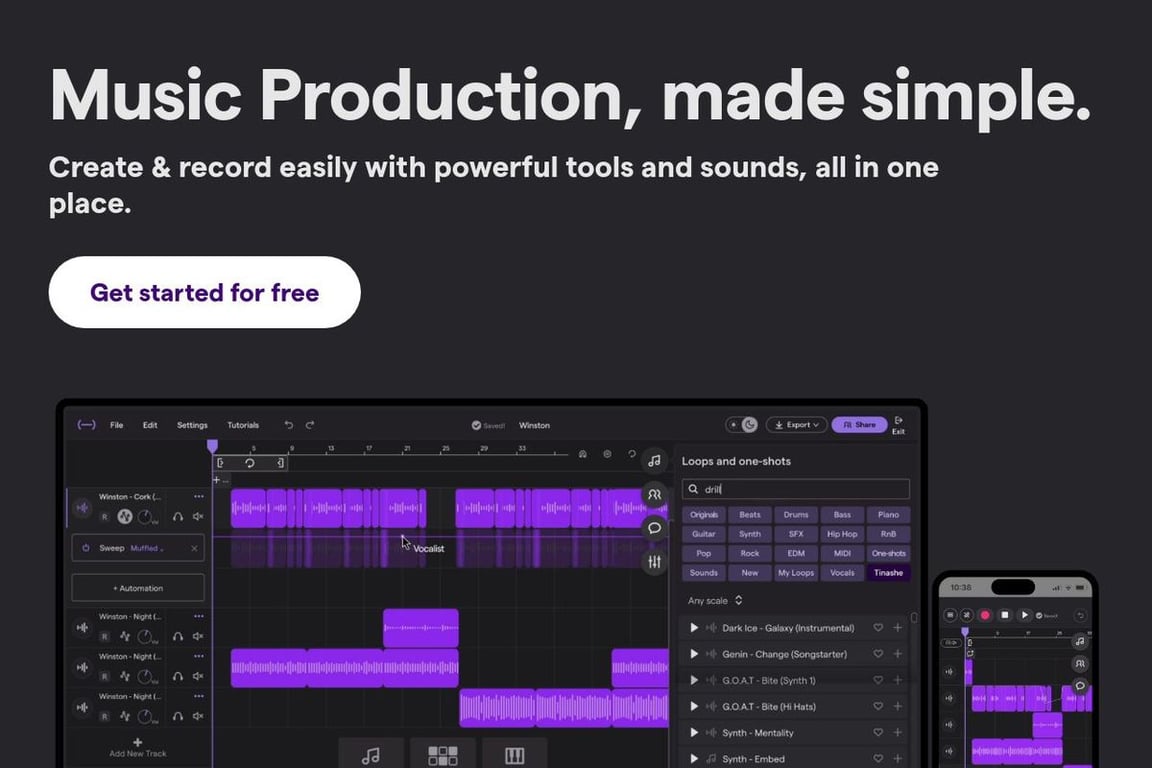Click the timeline playhead marker
The width and height of the screenshot is (1152, 768).
click(212, 446)
